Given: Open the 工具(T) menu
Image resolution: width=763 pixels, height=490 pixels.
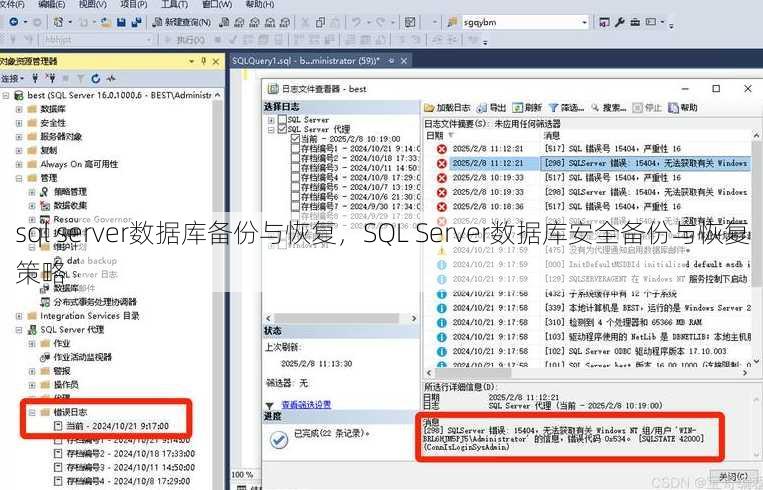Looking at the screenshot, I should pos(174,4).
